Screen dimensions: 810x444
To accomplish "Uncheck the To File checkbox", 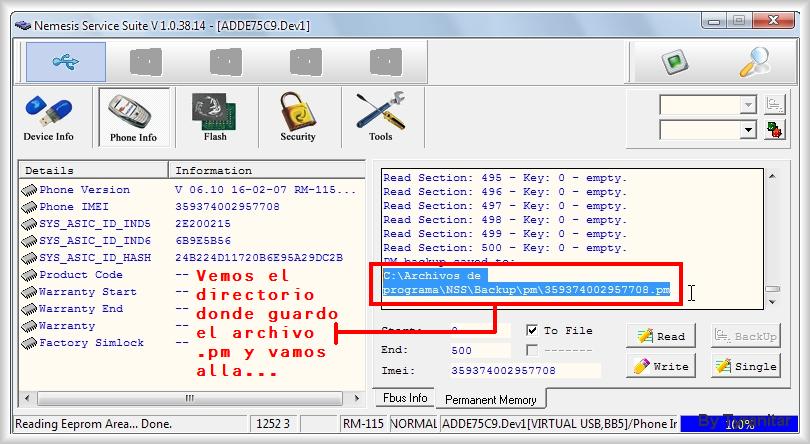I will pyautogui.click(x=533, y=330).
